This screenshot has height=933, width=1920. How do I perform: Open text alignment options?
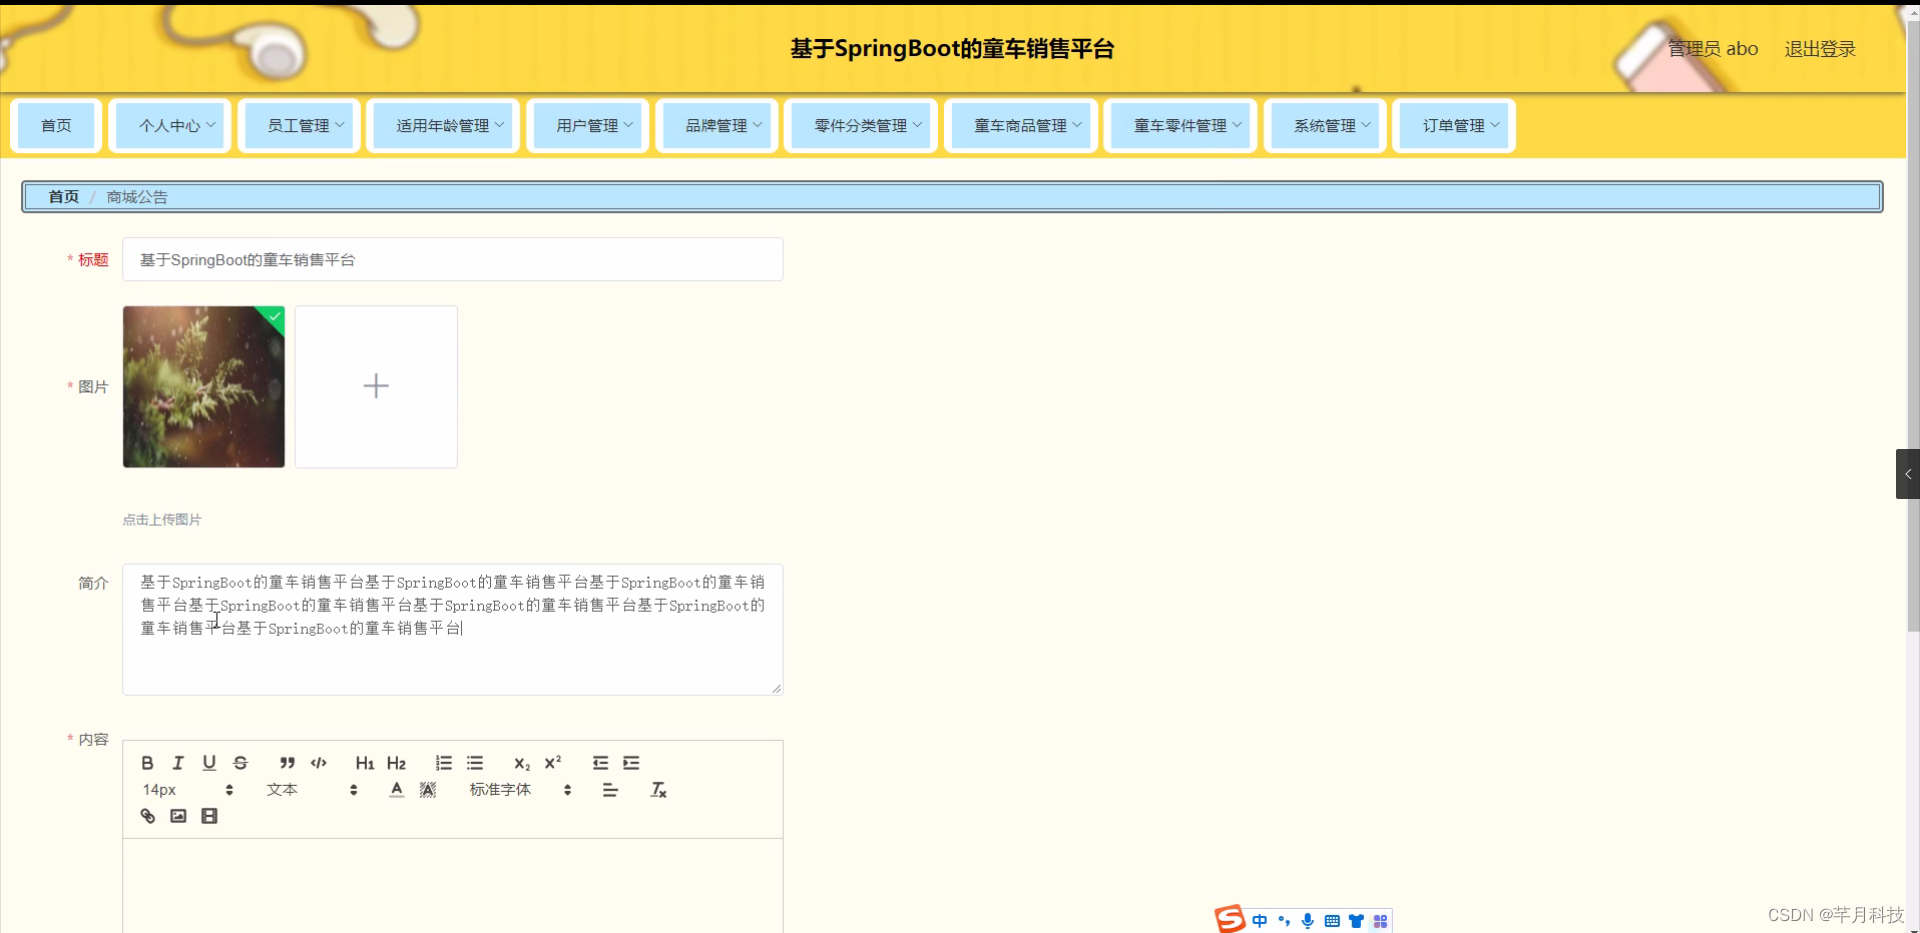click(610, 790)
